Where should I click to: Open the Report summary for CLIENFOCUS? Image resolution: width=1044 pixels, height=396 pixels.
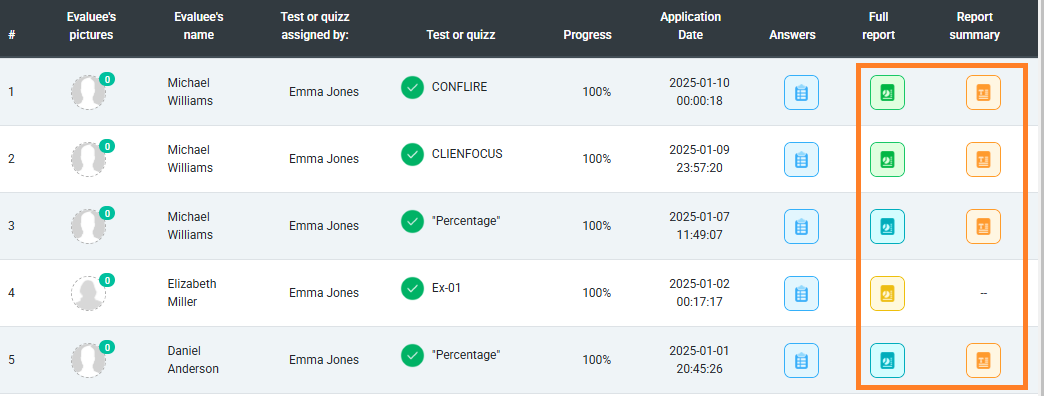983,159
